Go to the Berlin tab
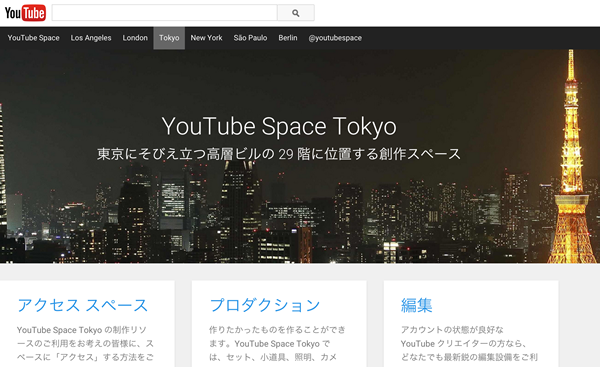This screenshot has width=600, height=367. (288, 38)
